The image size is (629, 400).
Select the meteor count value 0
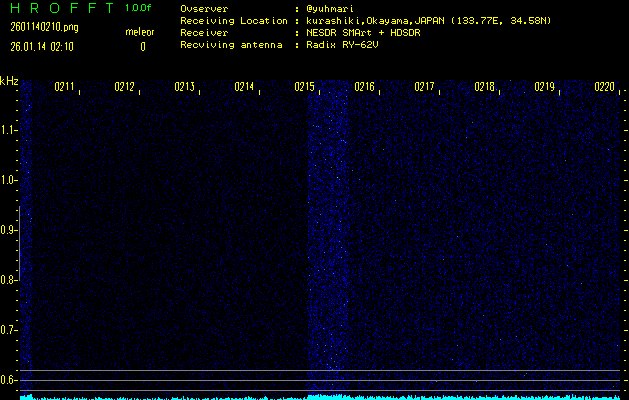(x=143, y=47)
